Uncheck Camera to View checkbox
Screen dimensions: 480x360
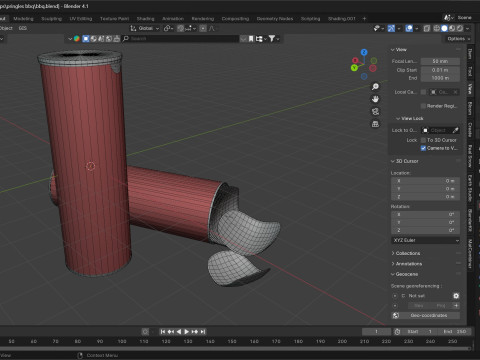423,148
